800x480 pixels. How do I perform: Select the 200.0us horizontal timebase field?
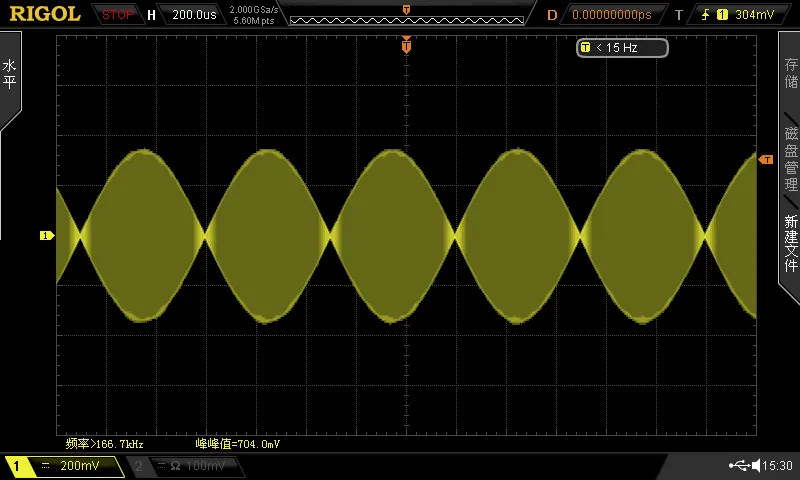194,14
